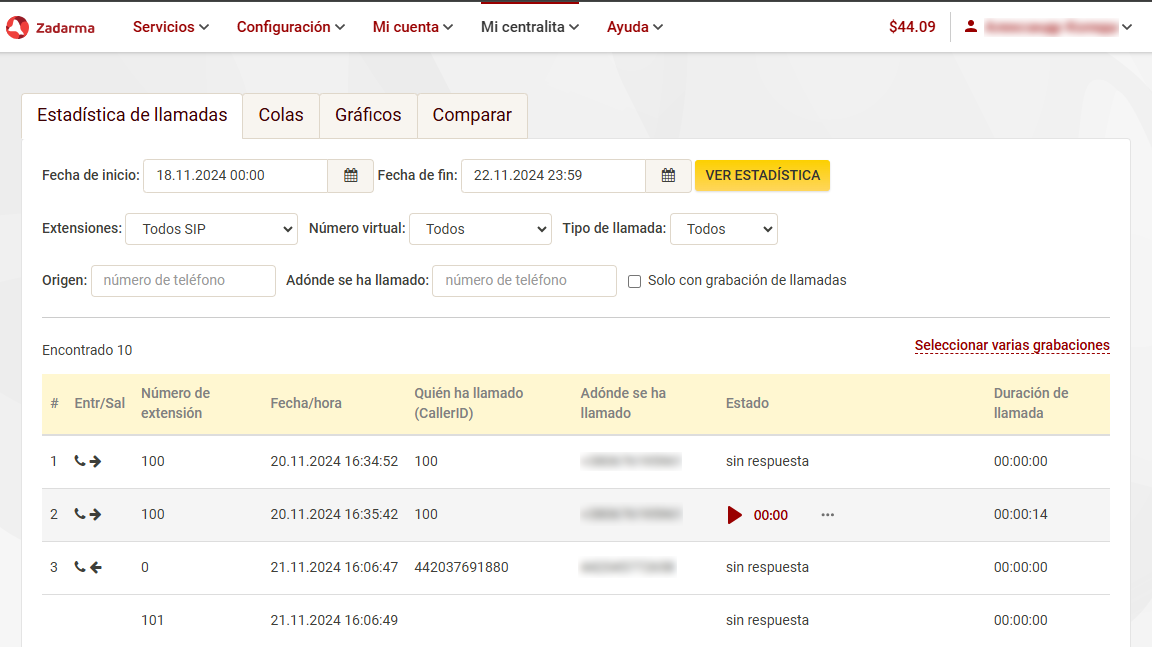Click the user profile icon
1152x647 pixels.
pos(971,26)
